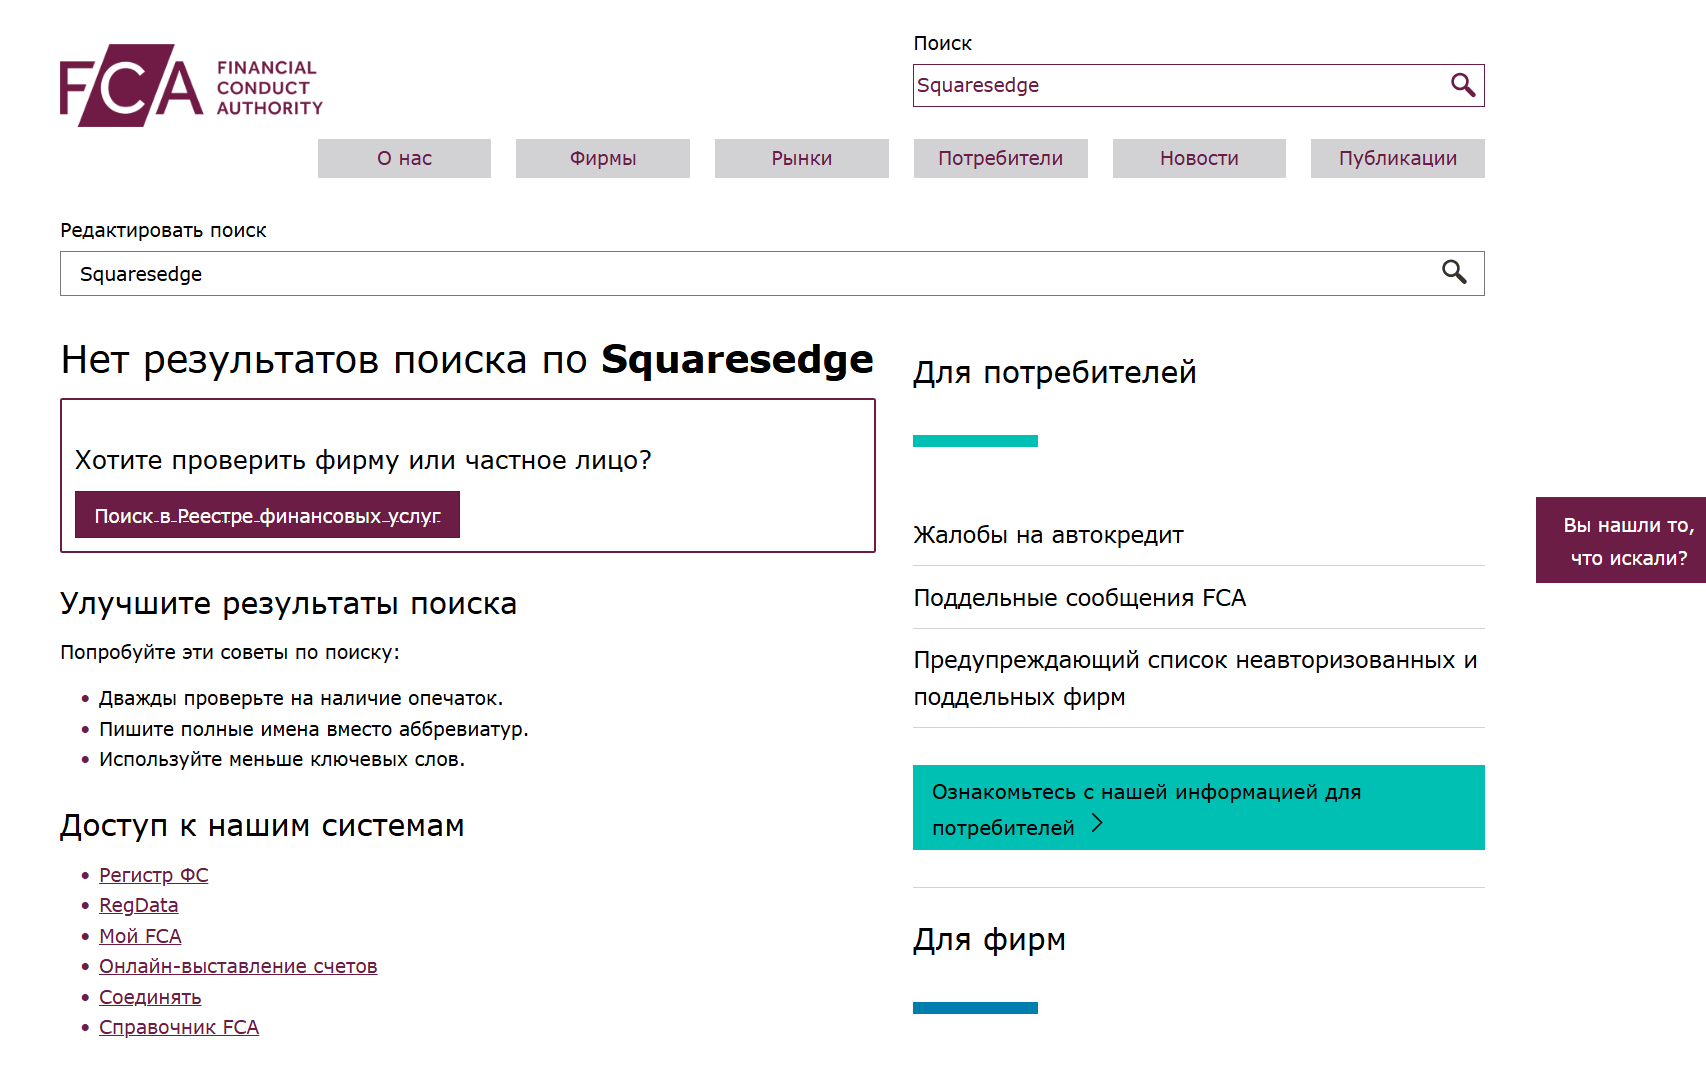Open the «Жалобы на автокредит» link
This screenshot has height=1079, width=1706.
[1047, 536]
